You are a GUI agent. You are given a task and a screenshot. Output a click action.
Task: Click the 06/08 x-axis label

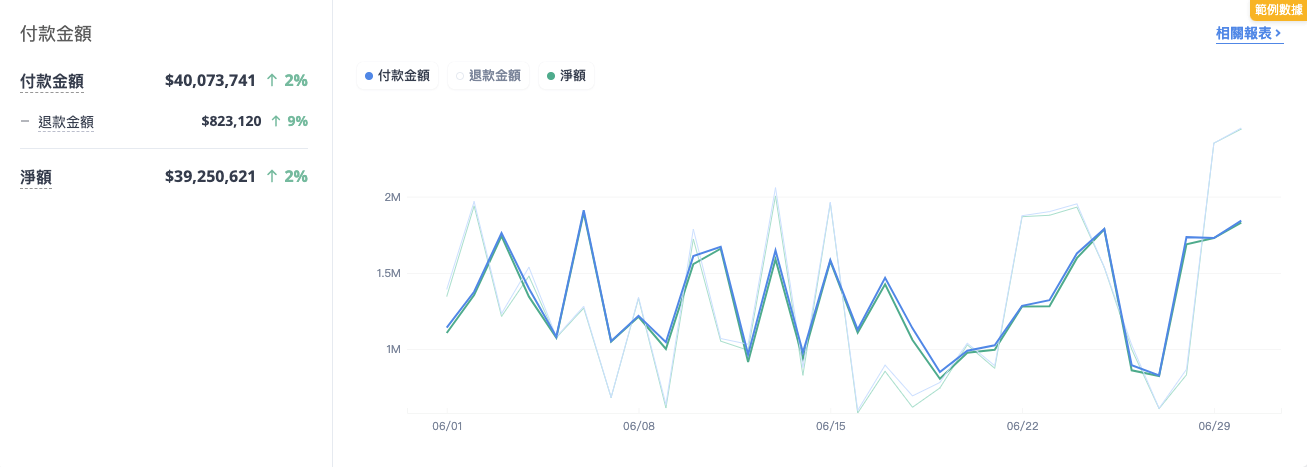click(639, 427)
